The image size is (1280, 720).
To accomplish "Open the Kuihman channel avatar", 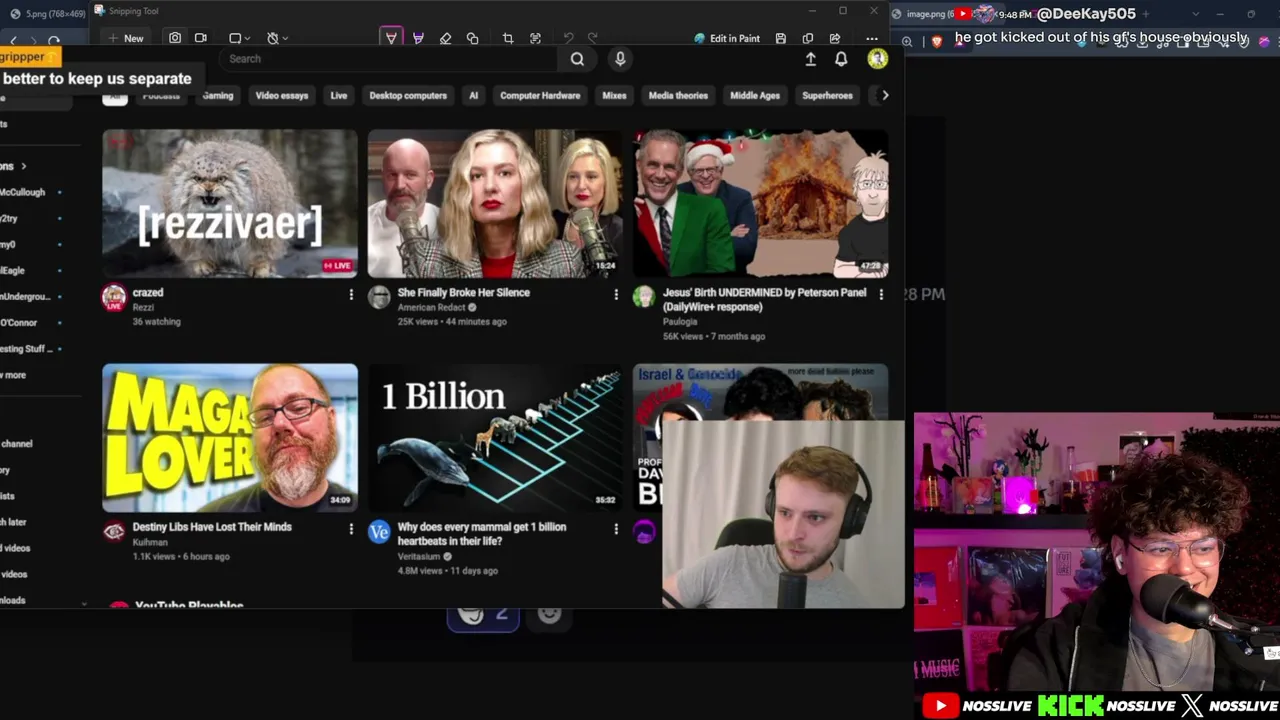I will coord(114,531).
